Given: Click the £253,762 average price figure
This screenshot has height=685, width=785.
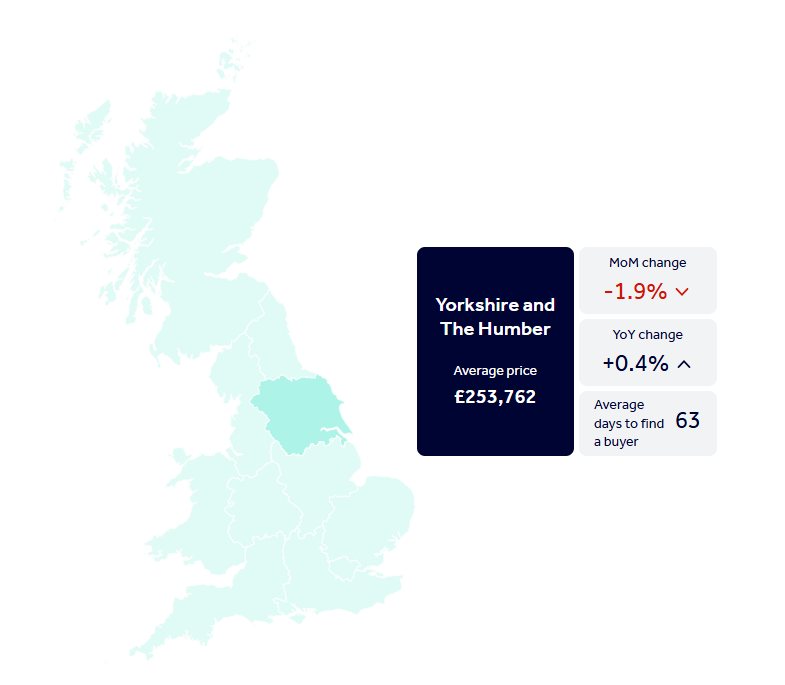Looking at the screenshot, I should point(495,396).
